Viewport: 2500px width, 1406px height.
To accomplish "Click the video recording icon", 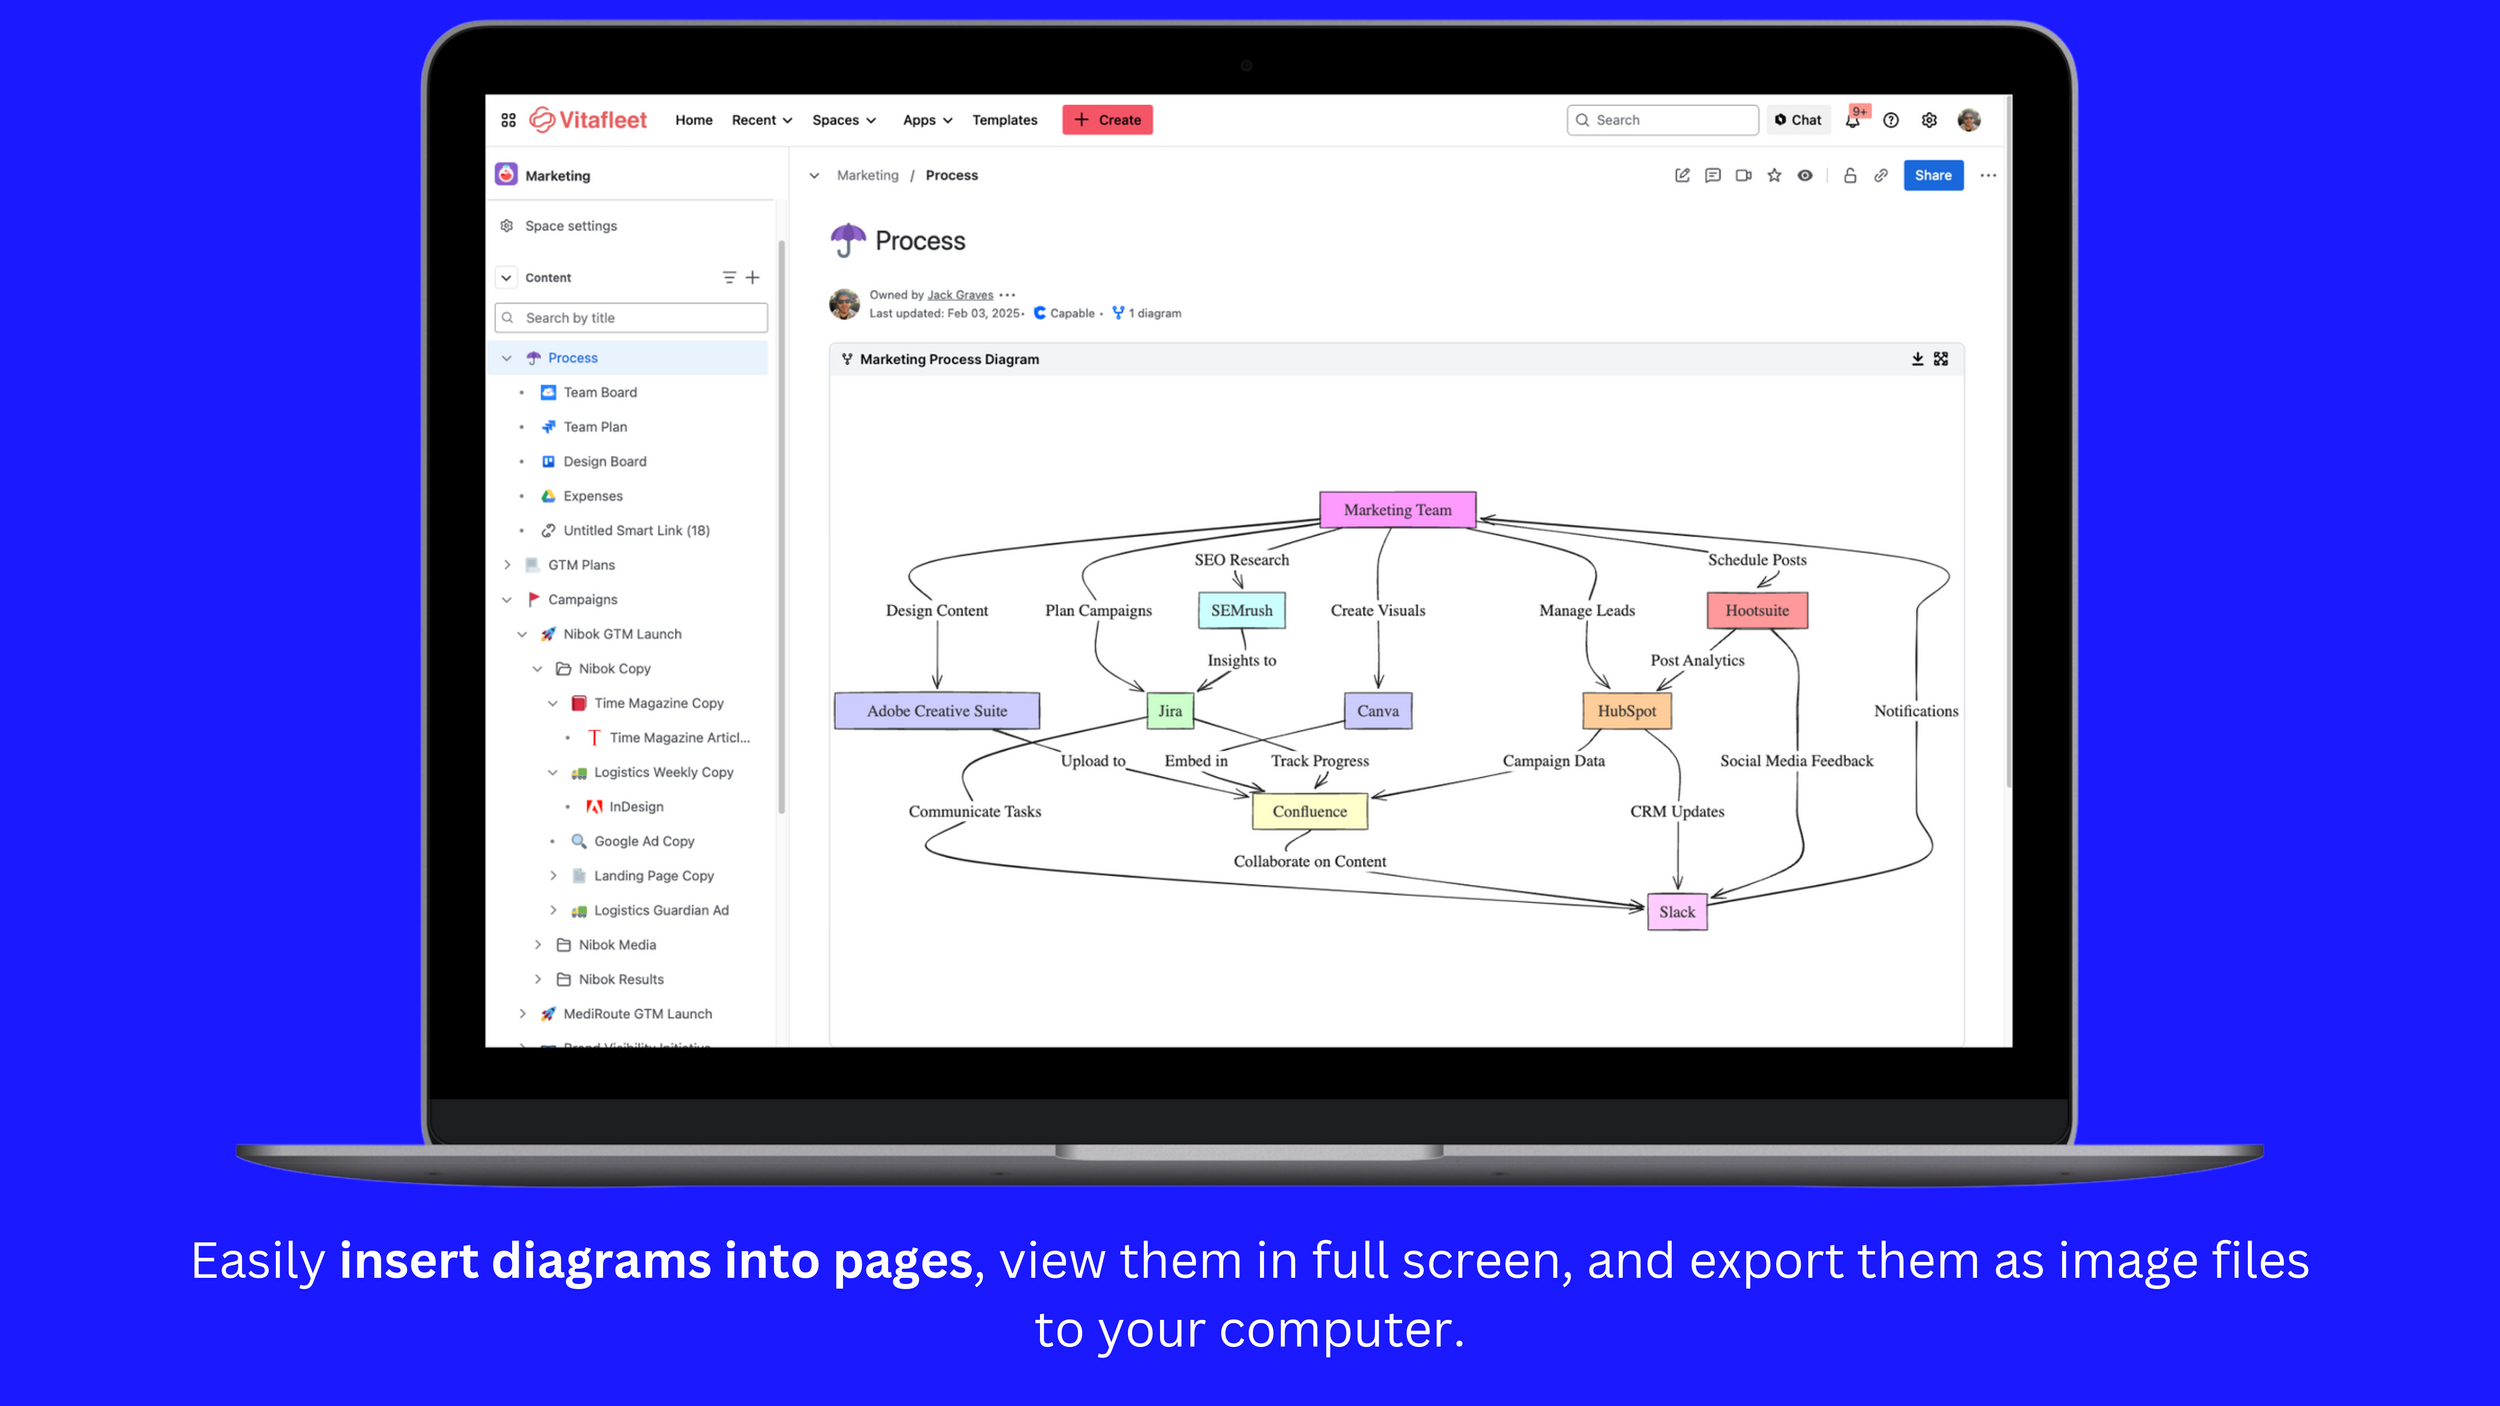I will [1744, 175].
